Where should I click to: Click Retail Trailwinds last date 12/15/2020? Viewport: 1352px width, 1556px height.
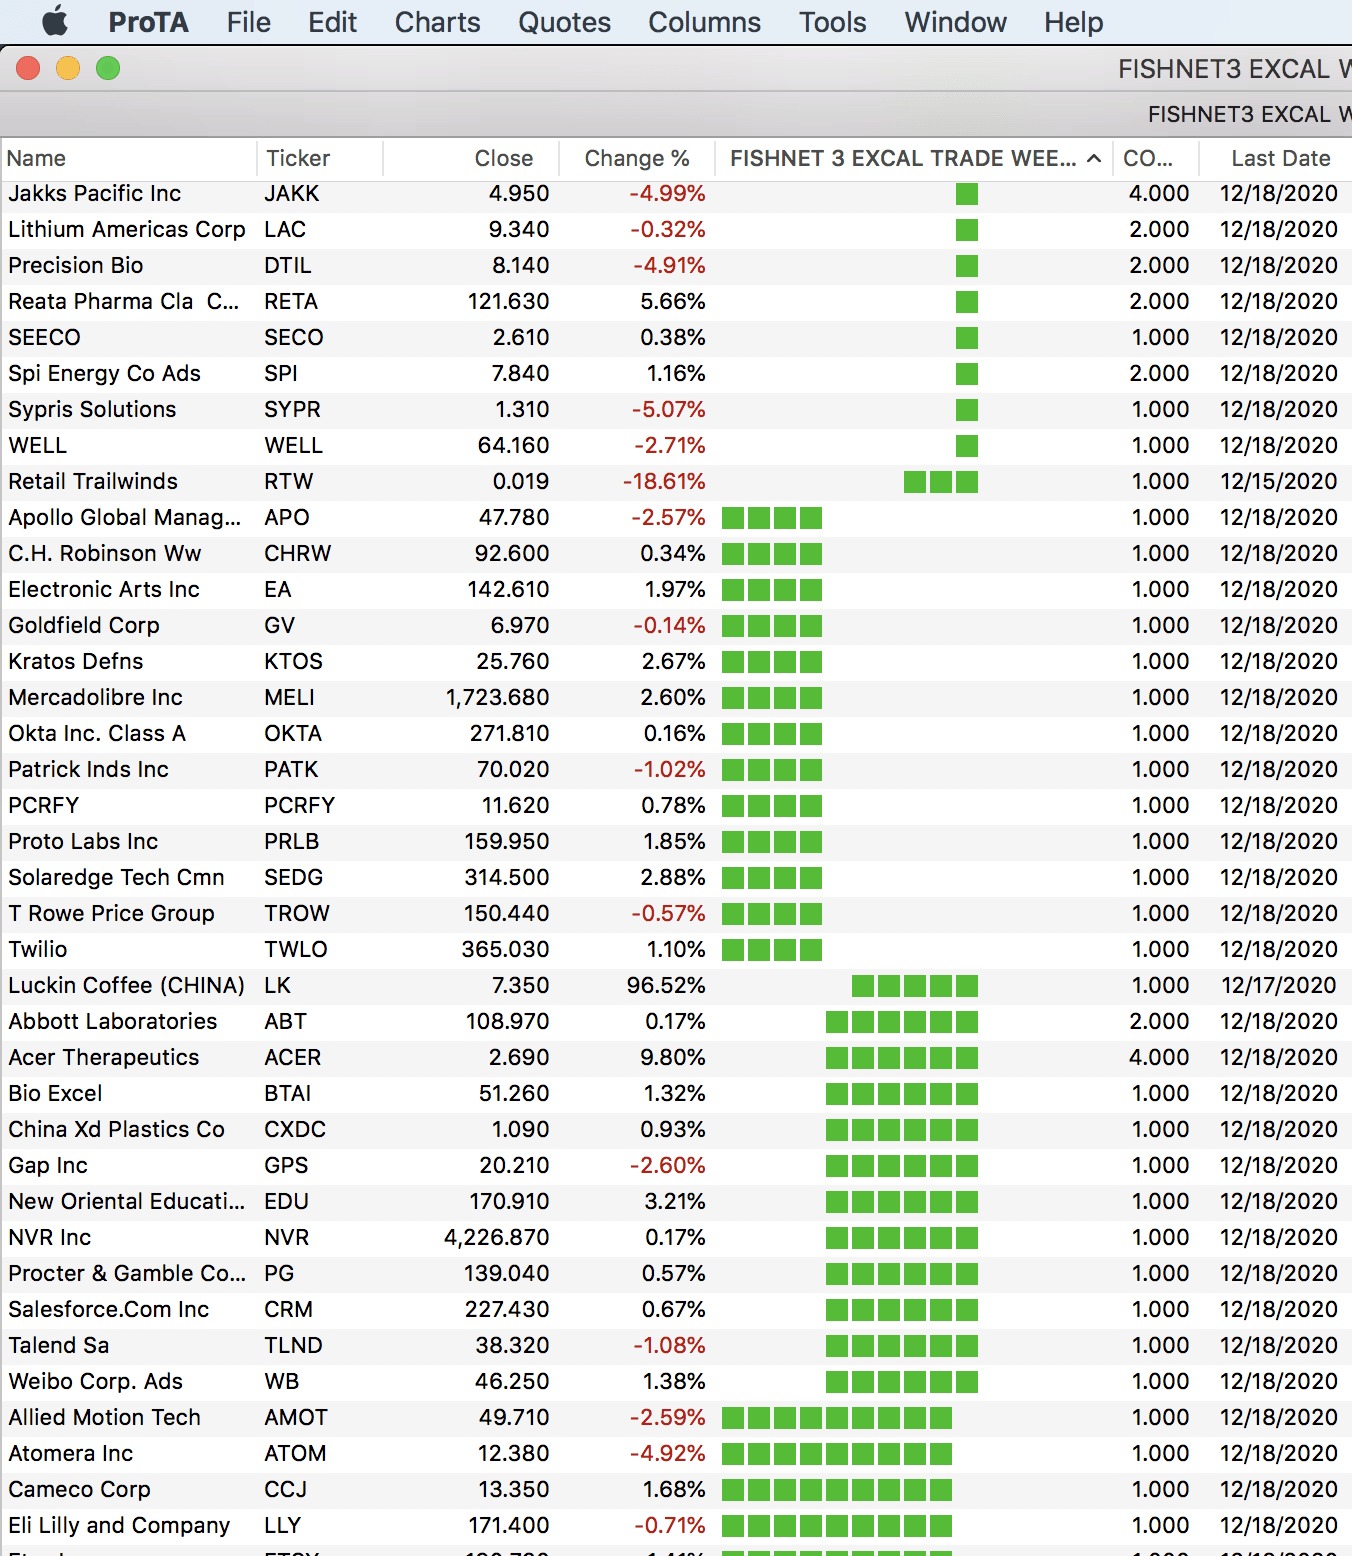click(1279, 482)
